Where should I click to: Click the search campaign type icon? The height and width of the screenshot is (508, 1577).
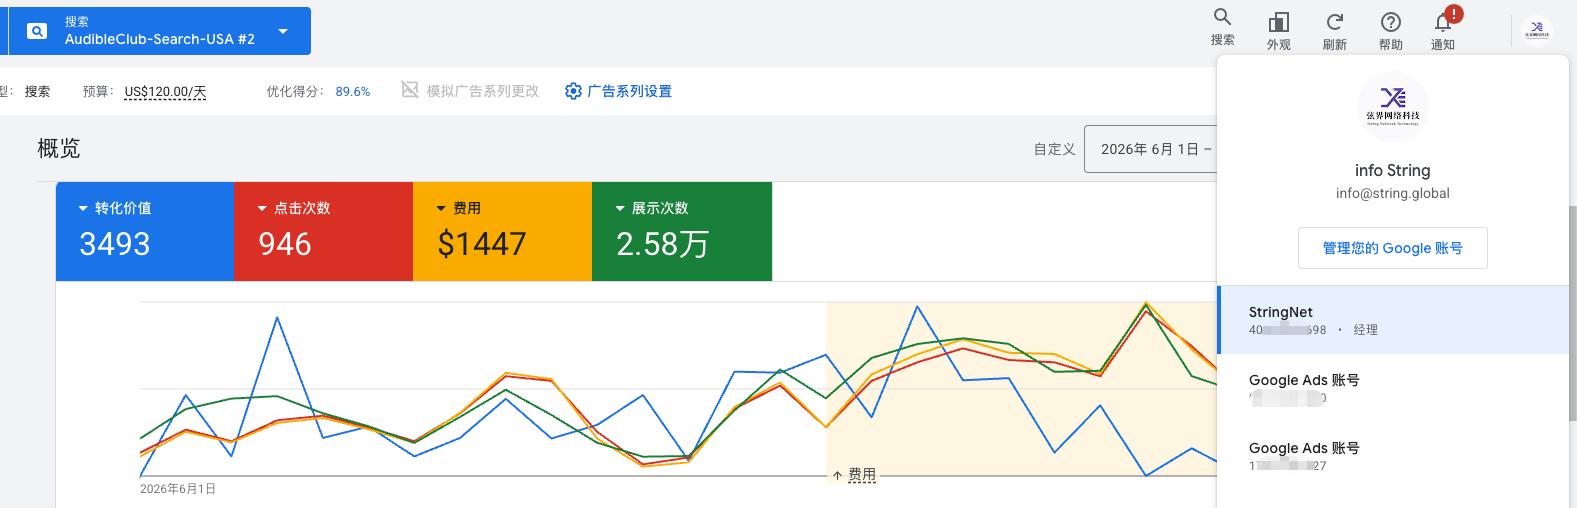coord(37,31)
